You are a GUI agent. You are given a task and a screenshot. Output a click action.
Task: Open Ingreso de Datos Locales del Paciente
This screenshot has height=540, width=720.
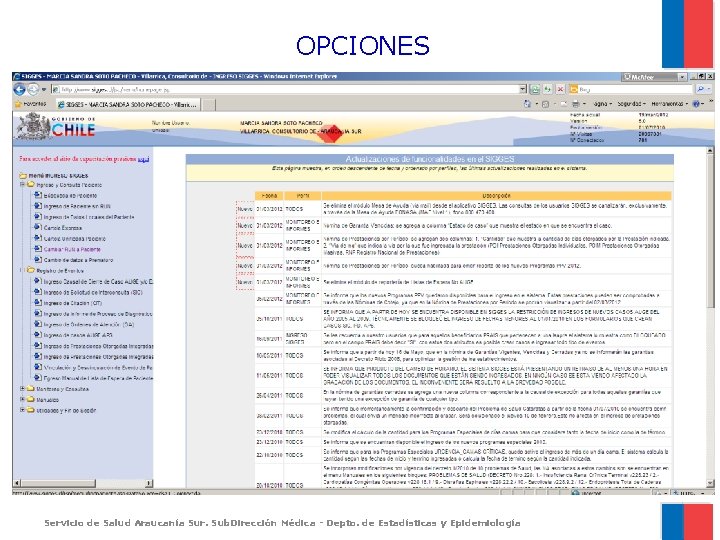(89, 217)
